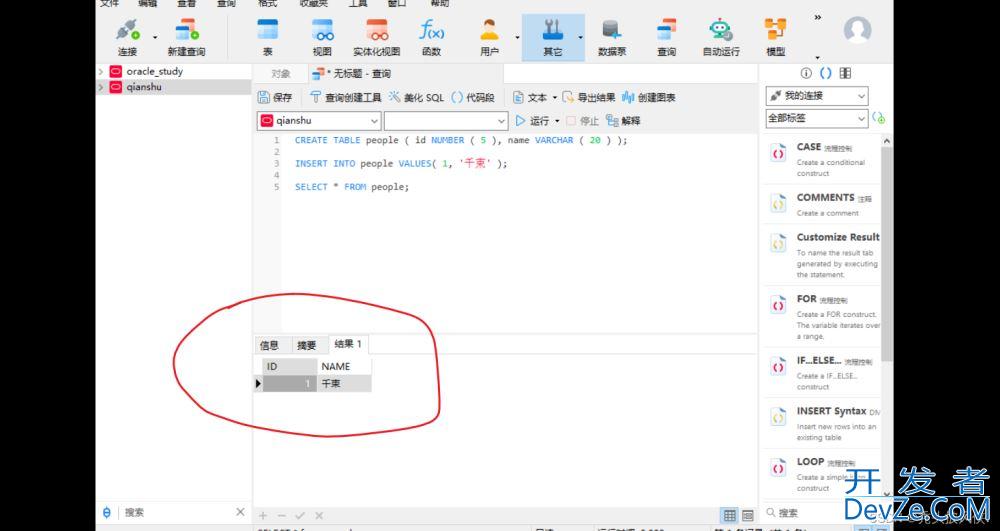Image resolution: width=1000 pixels, height=531 pixels.
Task: Click the add new snippet icon beside 全部标签
Action: point(879,118)
